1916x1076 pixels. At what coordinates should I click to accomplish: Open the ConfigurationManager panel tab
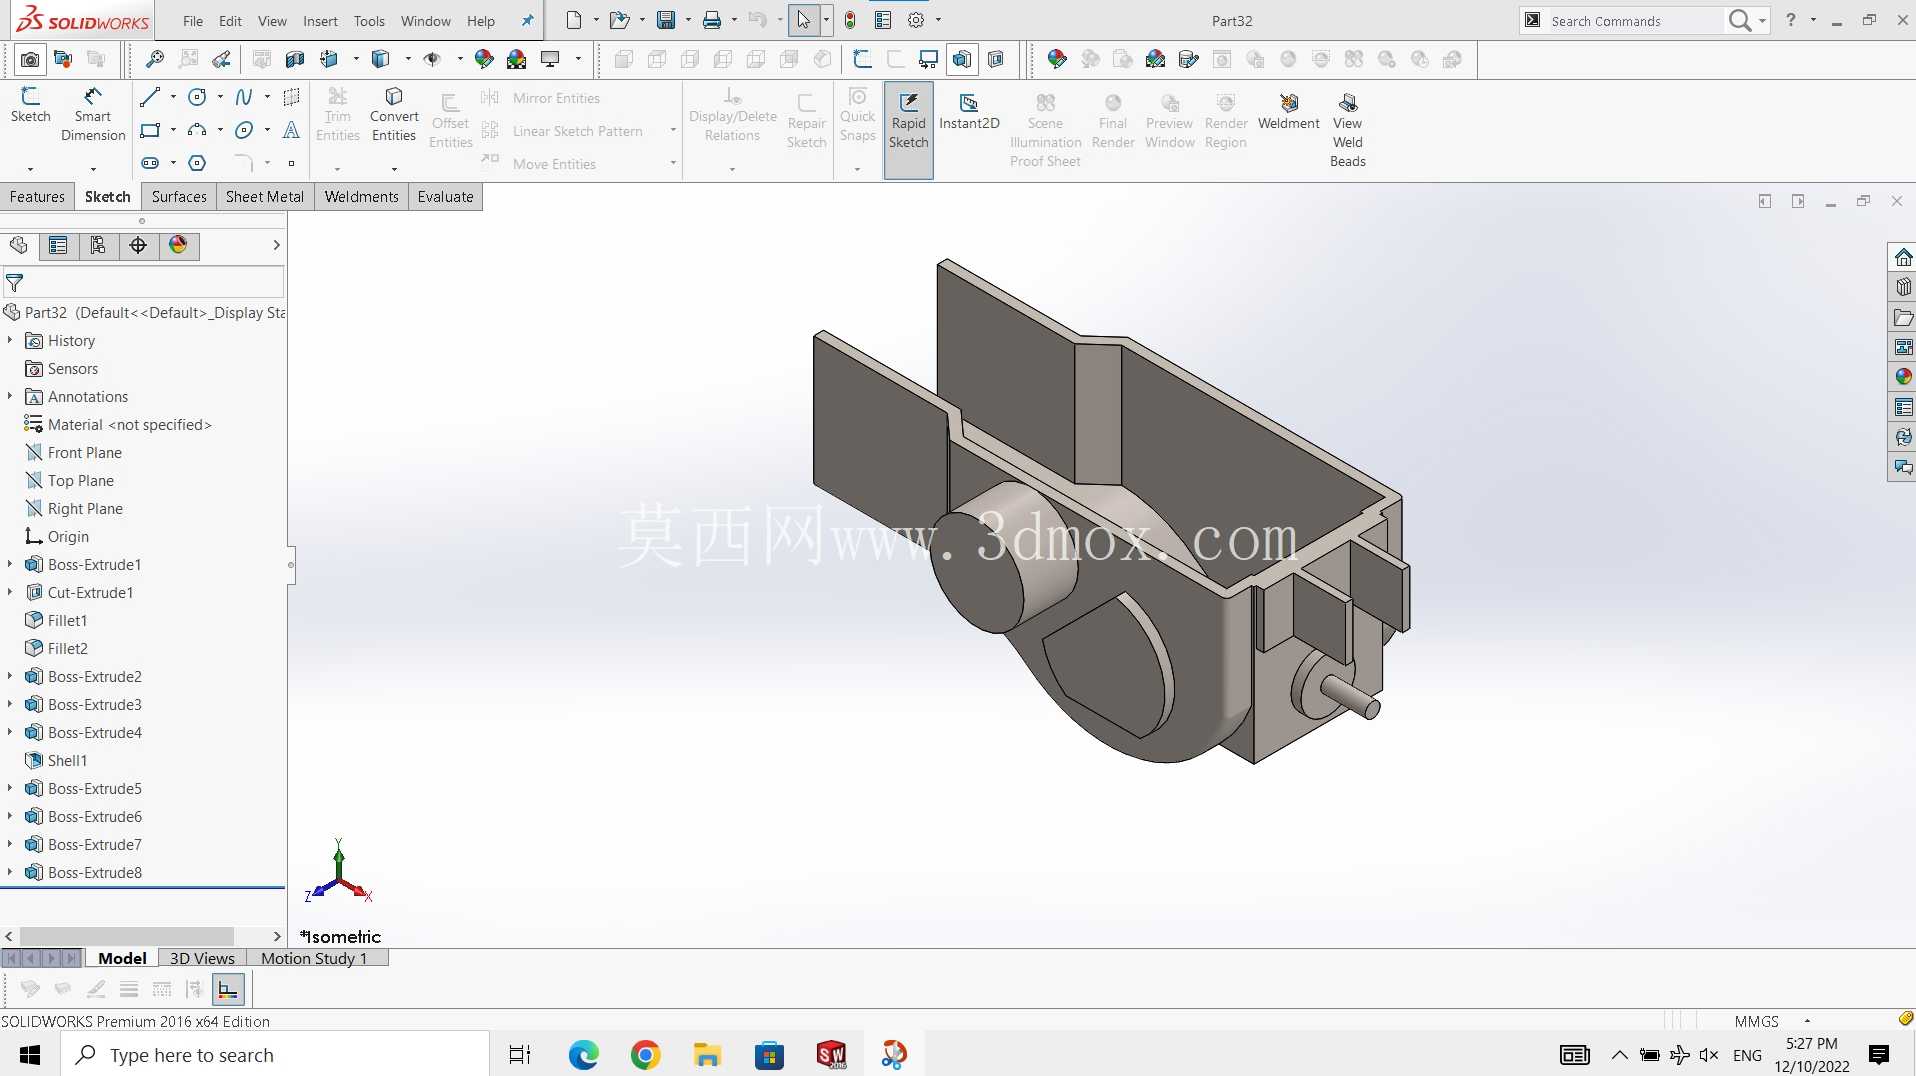coord(98,245)
